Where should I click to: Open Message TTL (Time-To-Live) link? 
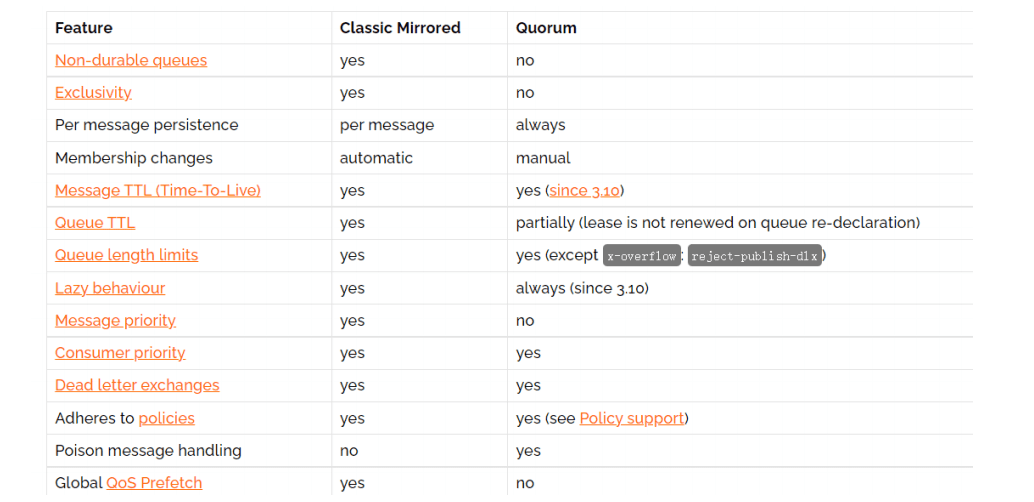158,191
